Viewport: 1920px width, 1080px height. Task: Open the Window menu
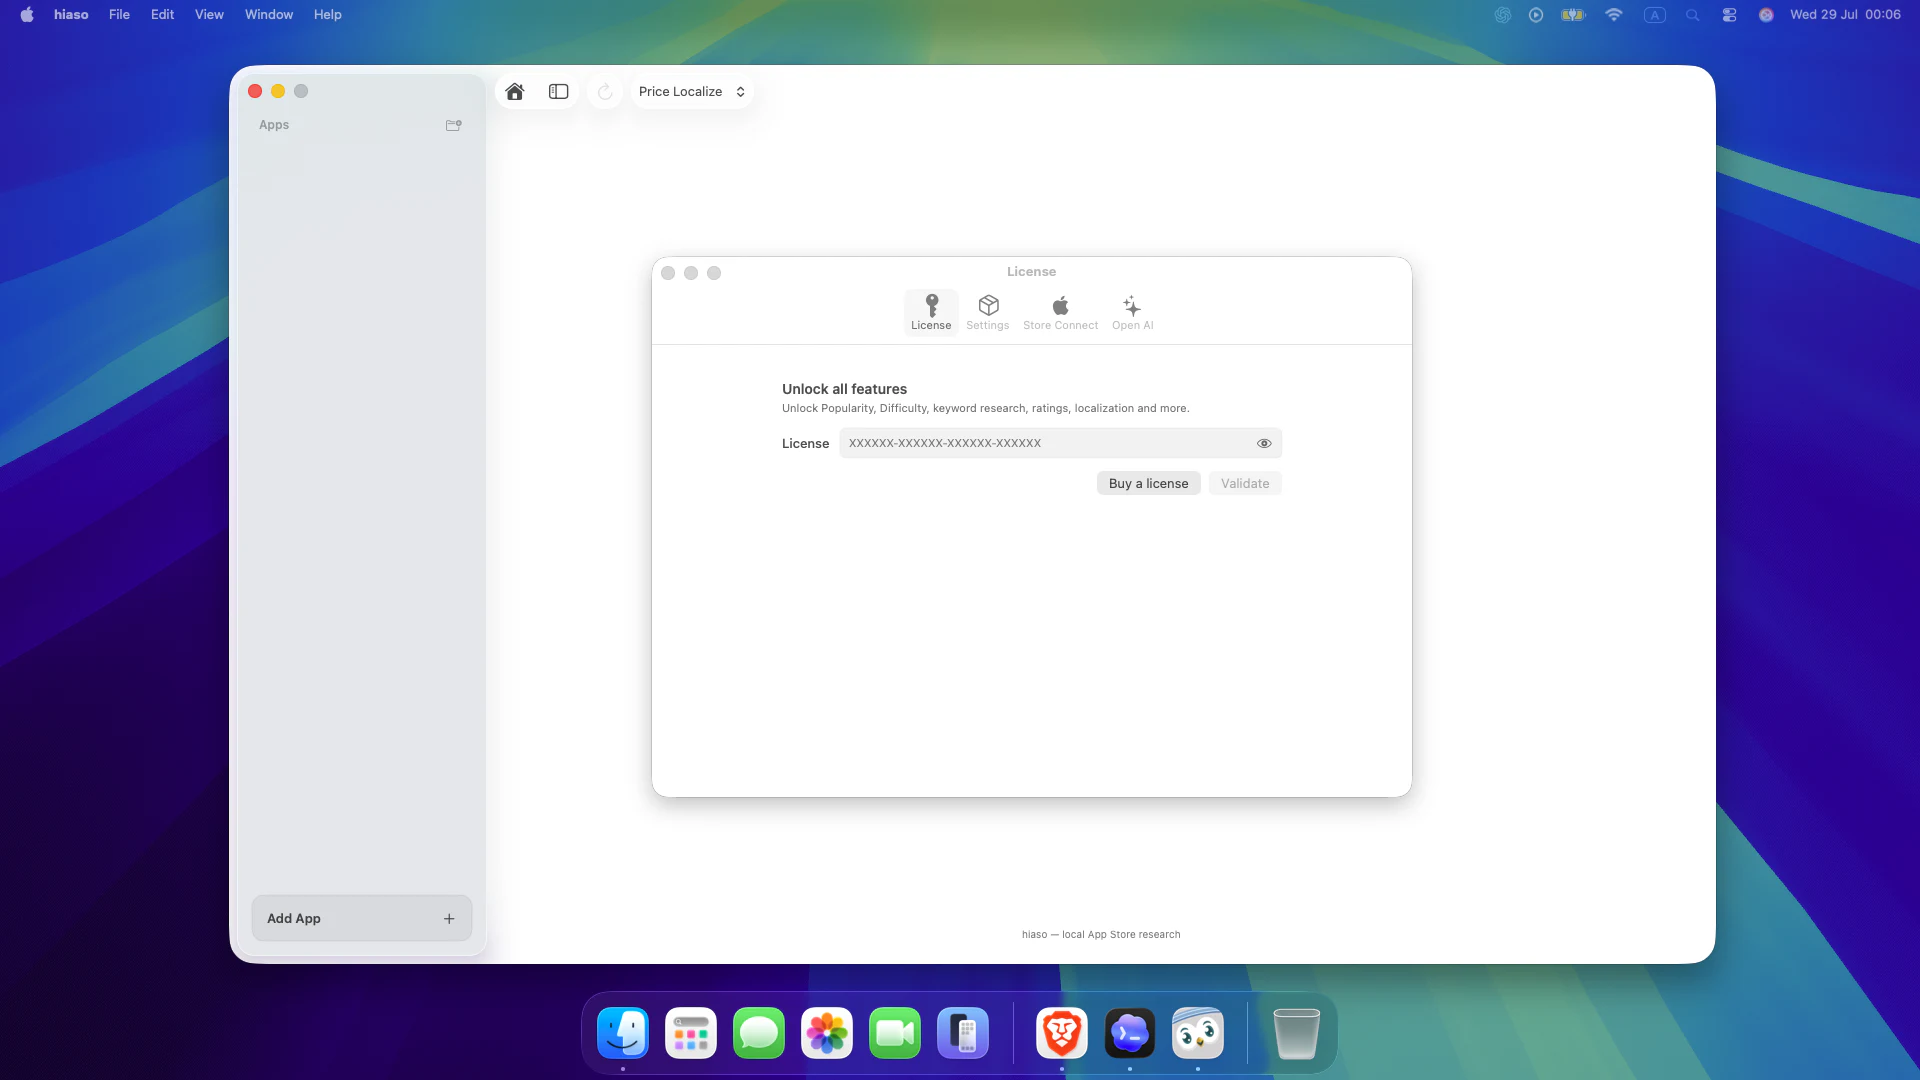269,15
